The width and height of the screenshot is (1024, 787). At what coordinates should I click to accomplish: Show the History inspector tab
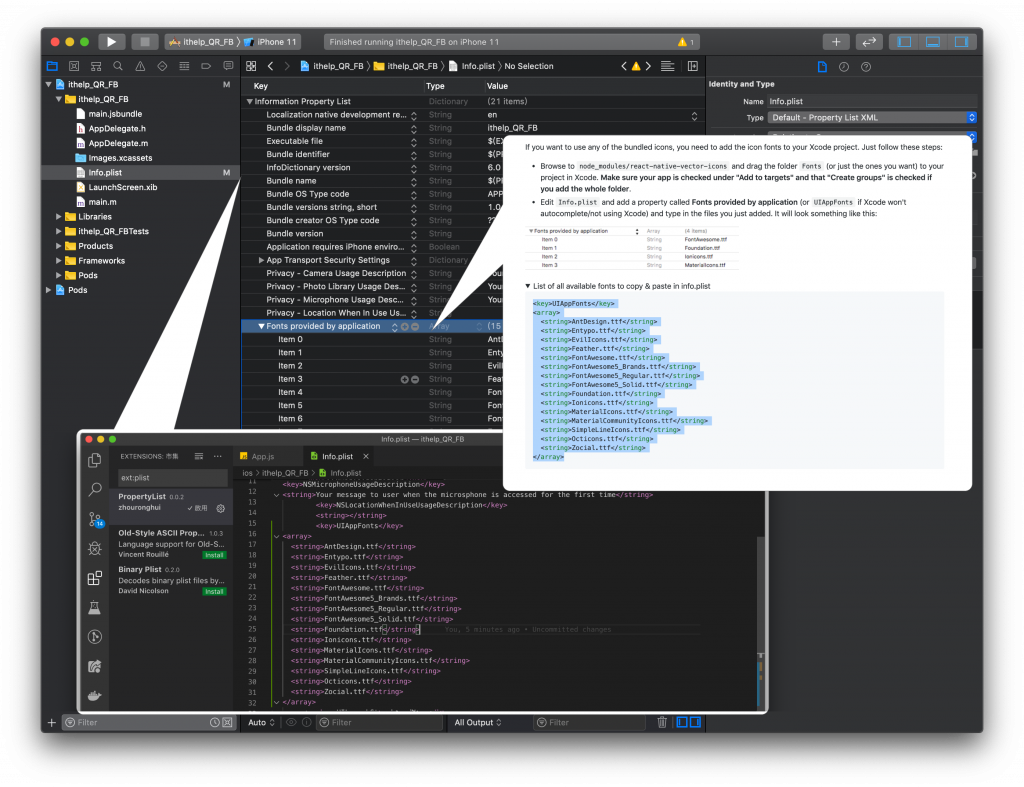(844, 67)
